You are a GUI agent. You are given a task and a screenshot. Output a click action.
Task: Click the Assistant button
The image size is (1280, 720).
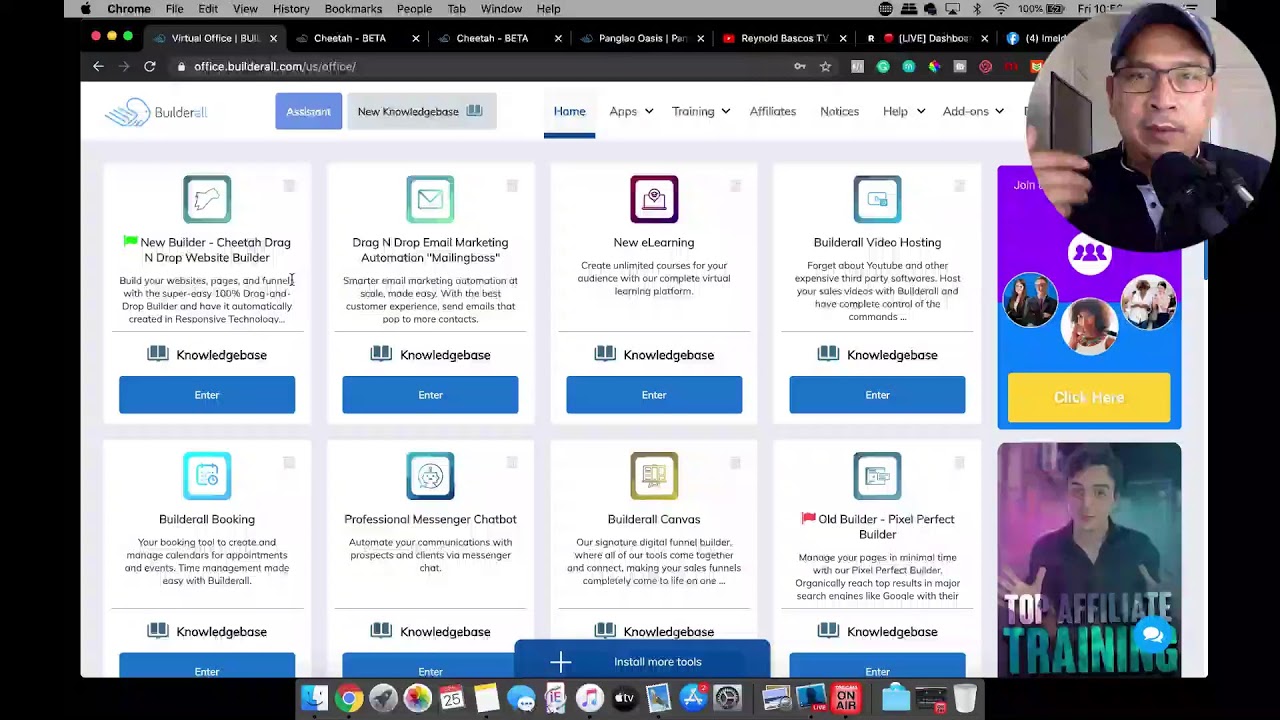309,111
